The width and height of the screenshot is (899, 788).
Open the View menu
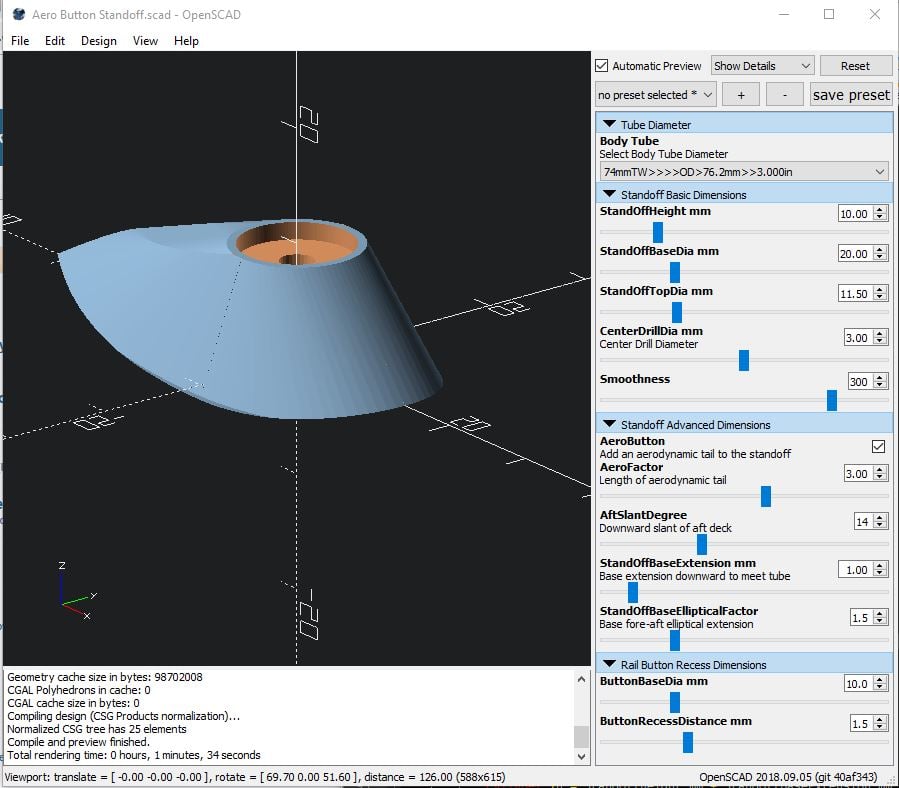point(145,41)
